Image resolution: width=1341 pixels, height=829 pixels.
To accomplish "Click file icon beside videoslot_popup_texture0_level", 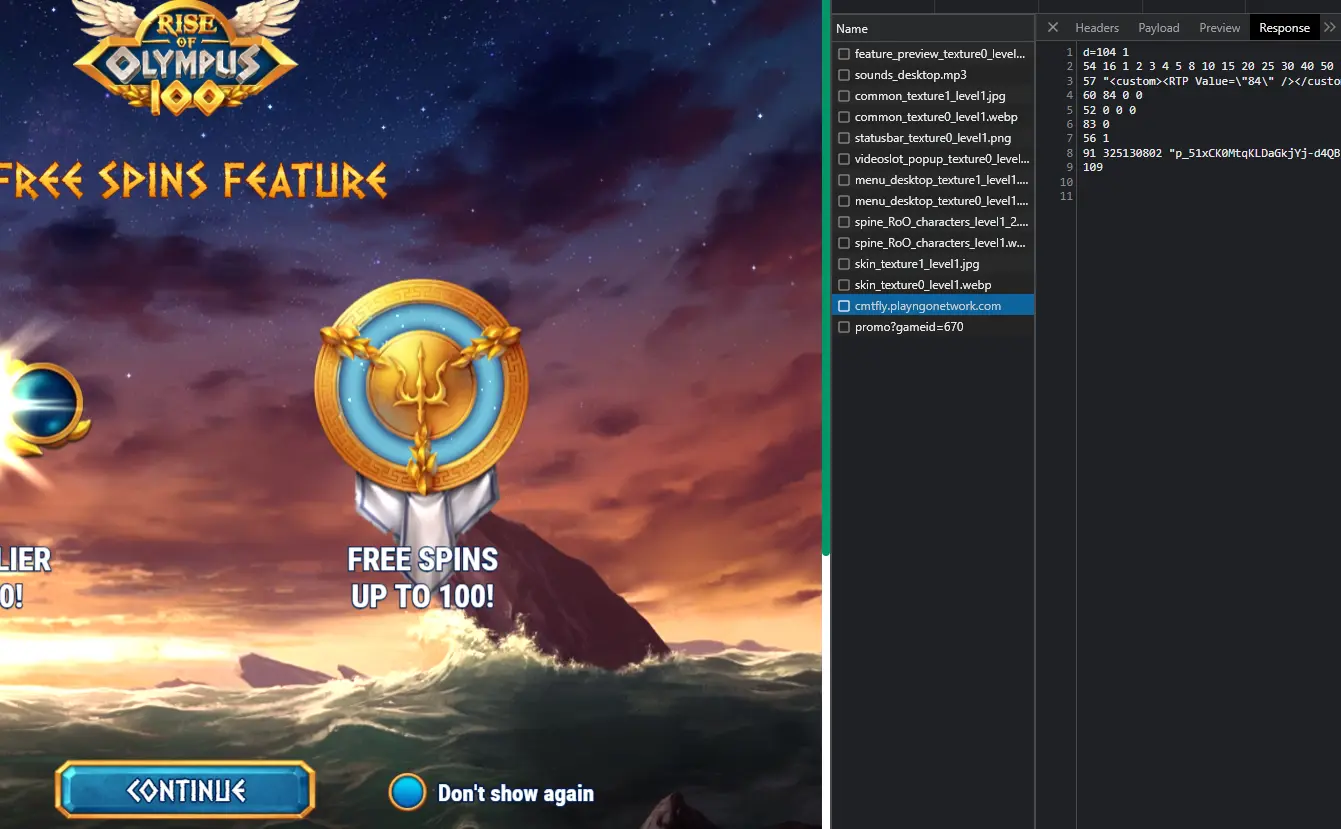I will 844,159.
